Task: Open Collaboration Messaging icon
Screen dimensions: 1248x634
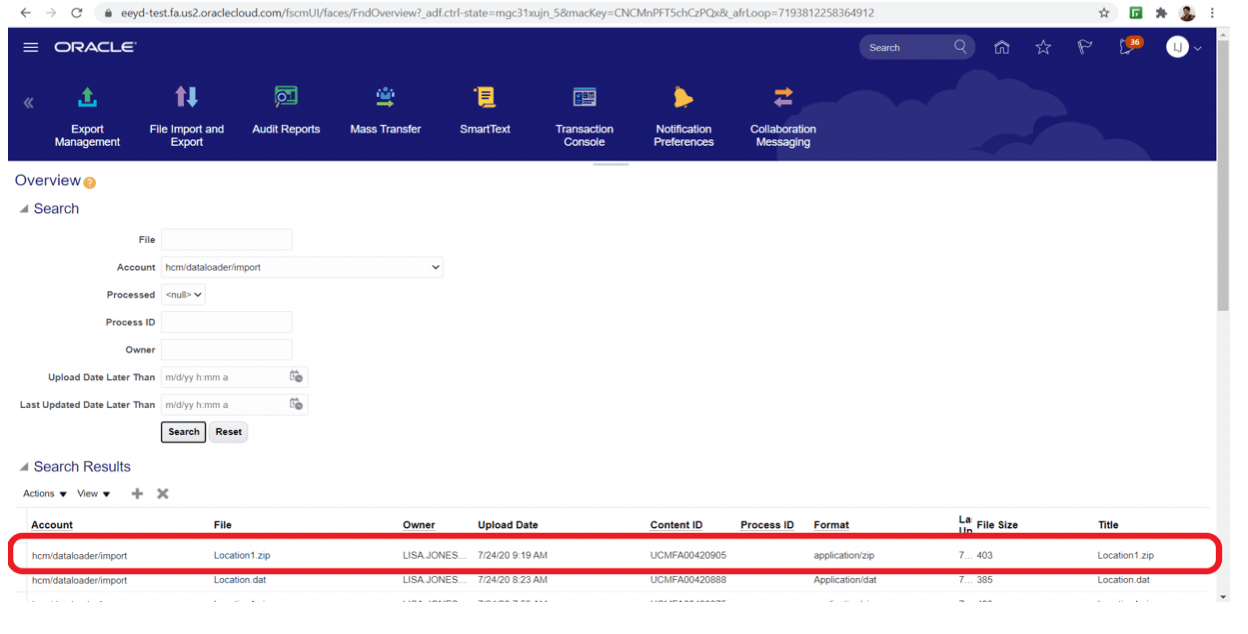Action: pyautogui.click(x=783, y=98)
